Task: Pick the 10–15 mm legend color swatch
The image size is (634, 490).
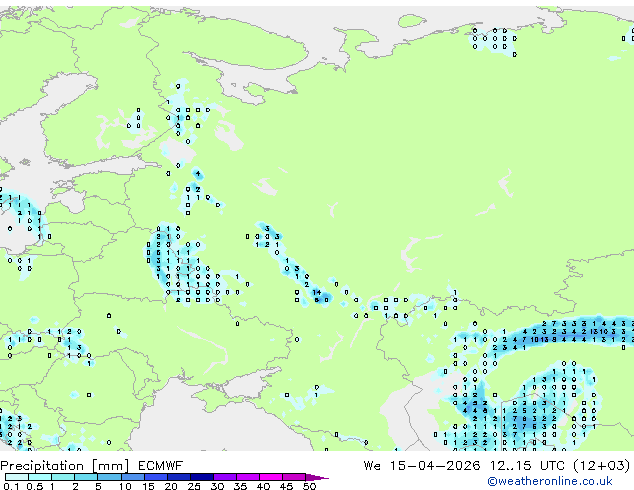Action: [133, 477]
